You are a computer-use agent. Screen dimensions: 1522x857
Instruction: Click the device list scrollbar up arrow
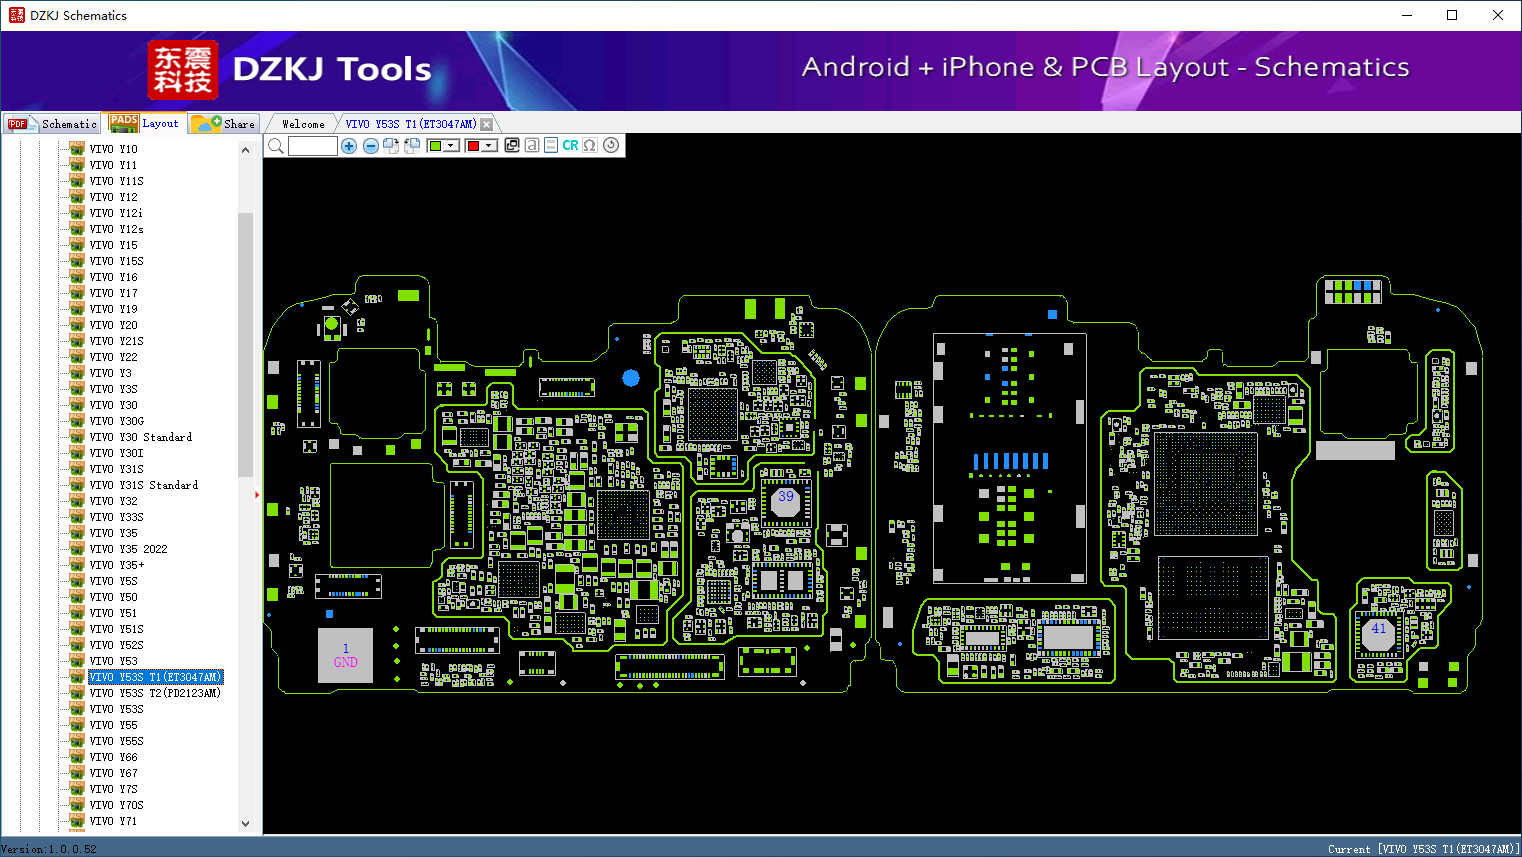pyautogui.click(x=245, y=150)
